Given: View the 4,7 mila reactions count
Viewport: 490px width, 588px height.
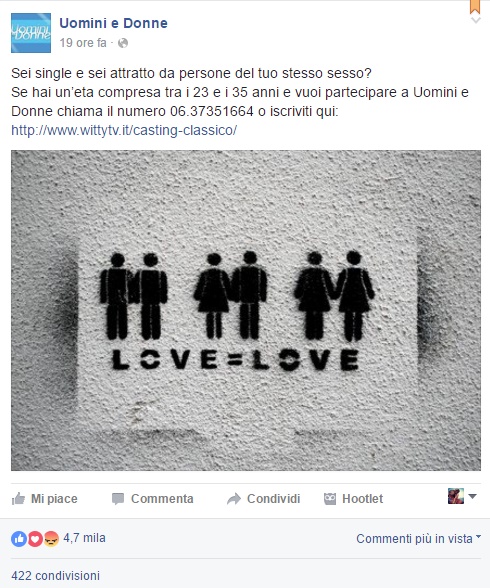Looking at the screenshot, I should (x=84, y=538).
